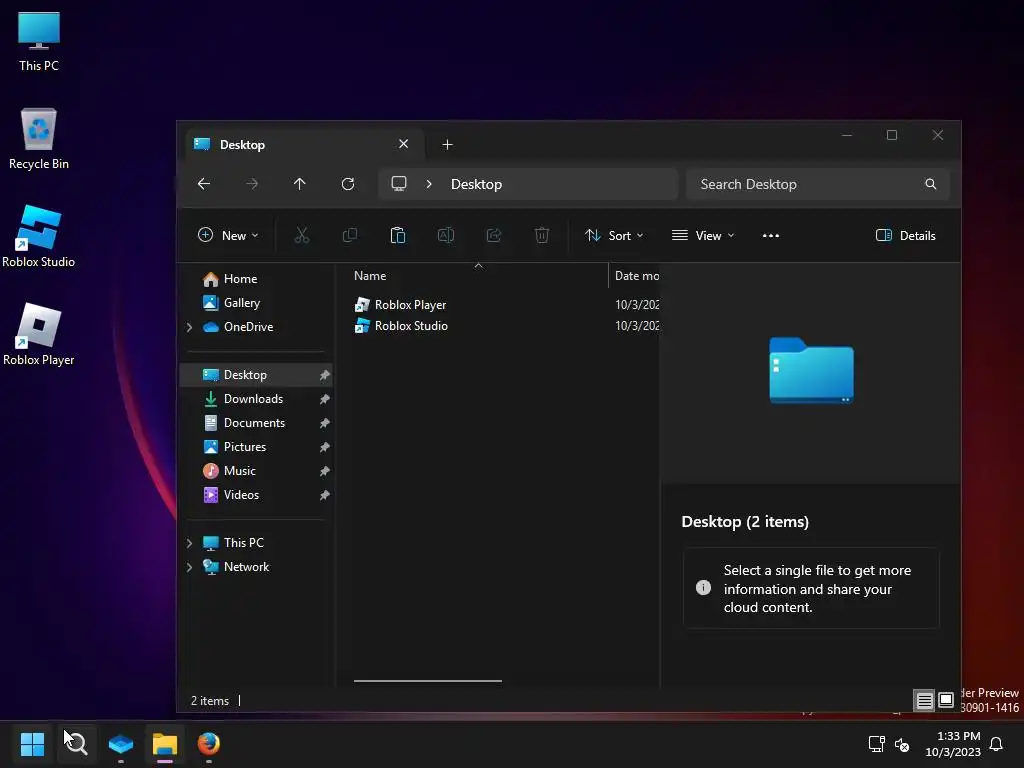Click the monitor icon in address bar
Viewport: 1024px width, 768px height.
(398, 184)
